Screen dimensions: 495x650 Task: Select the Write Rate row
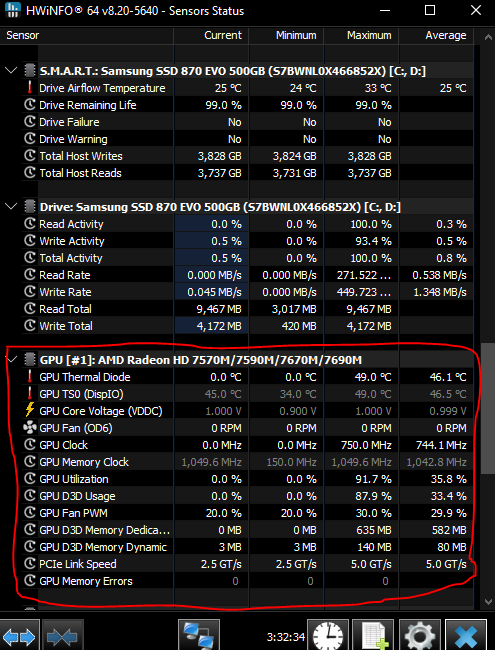click(248, 292)
